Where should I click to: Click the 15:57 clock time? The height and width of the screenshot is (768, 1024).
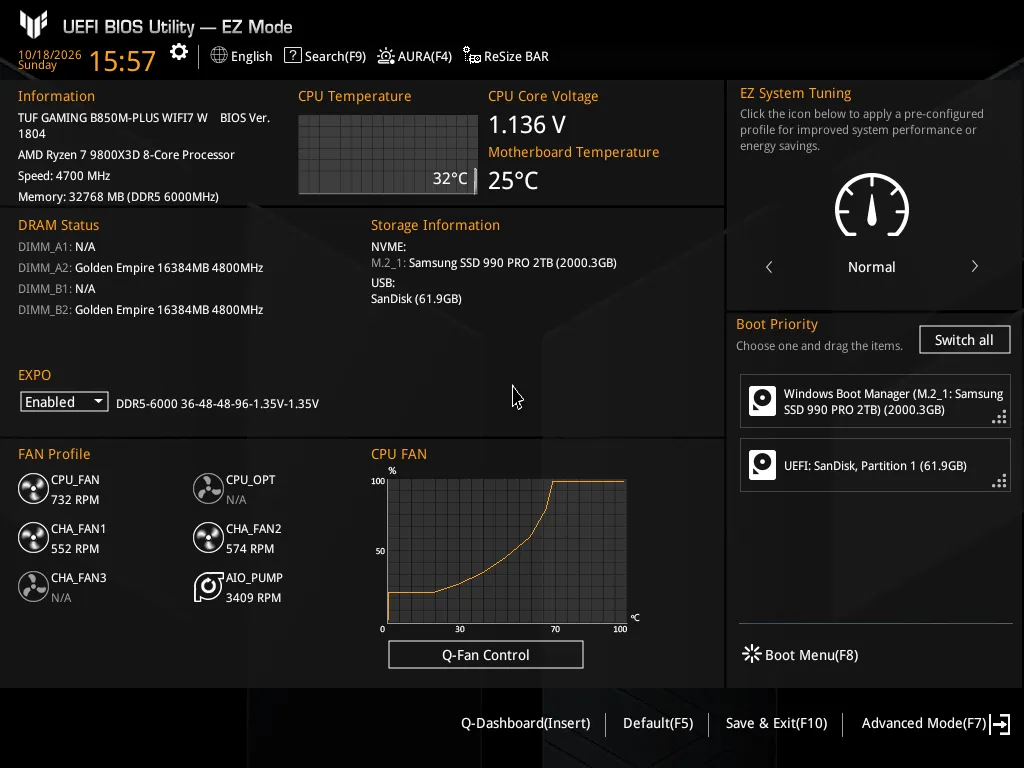[x=122, y=61]
